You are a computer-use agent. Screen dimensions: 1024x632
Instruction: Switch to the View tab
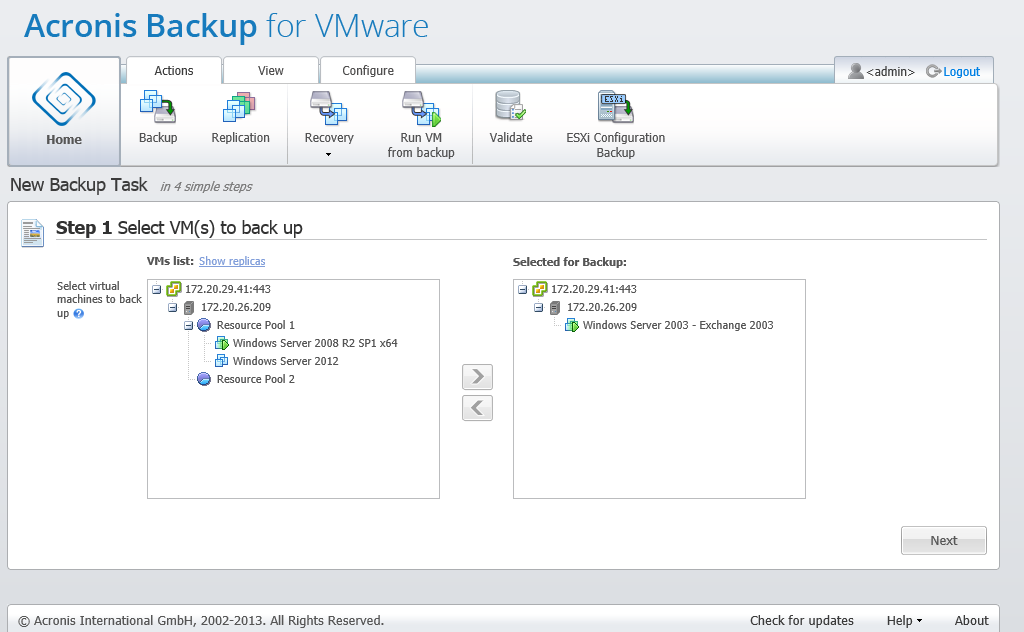[x=270, y=71]
